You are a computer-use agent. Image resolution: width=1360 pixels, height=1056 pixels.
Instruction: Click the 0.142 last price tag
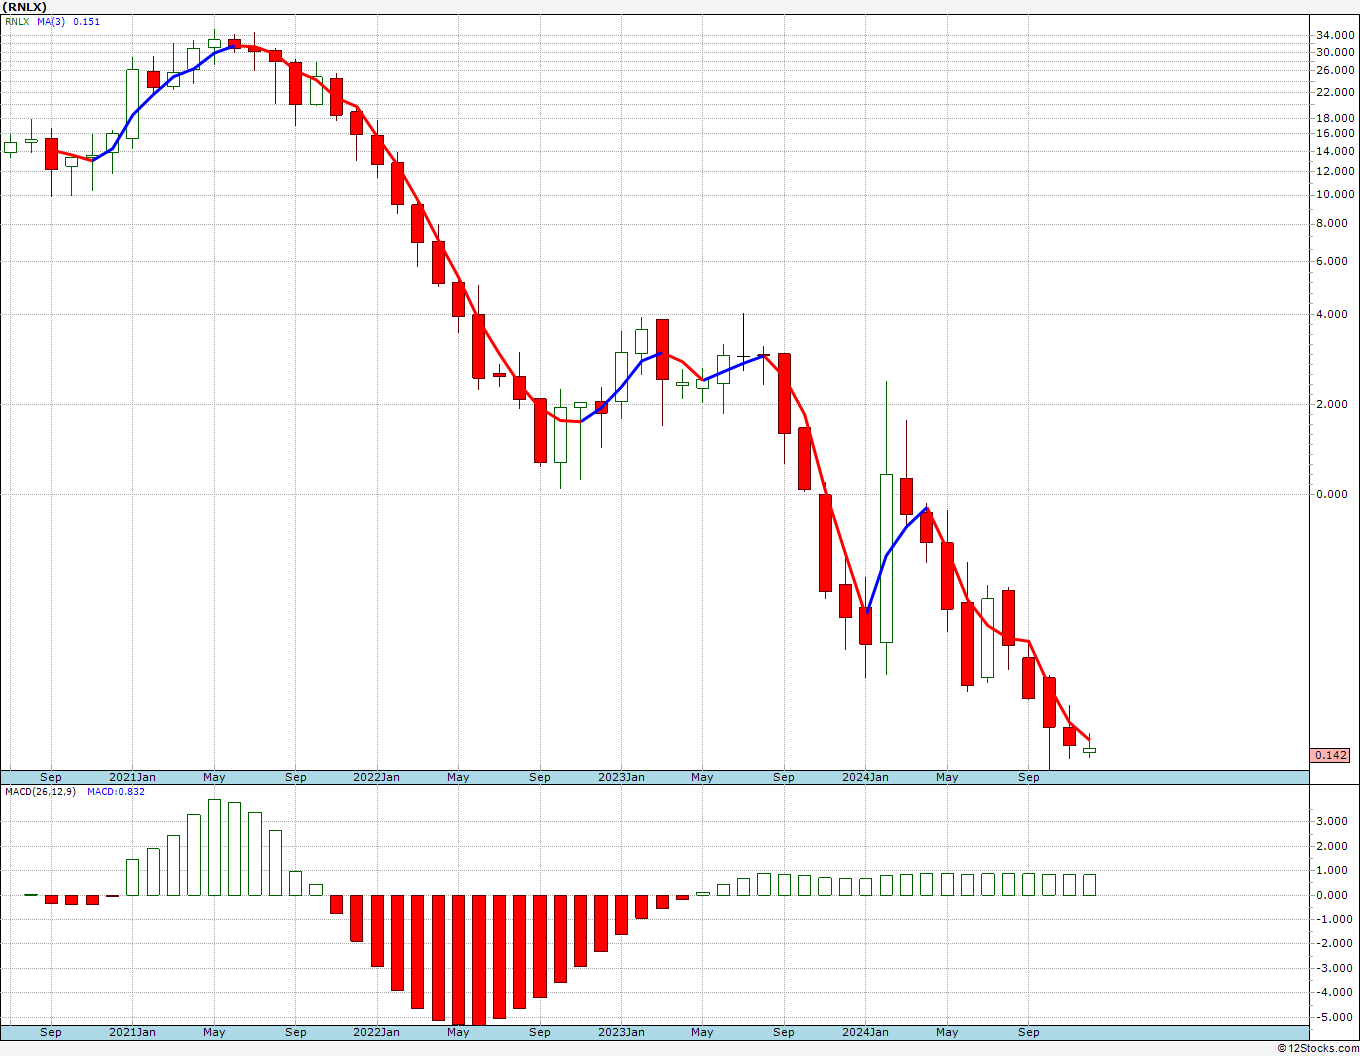tap(1331, 755)
